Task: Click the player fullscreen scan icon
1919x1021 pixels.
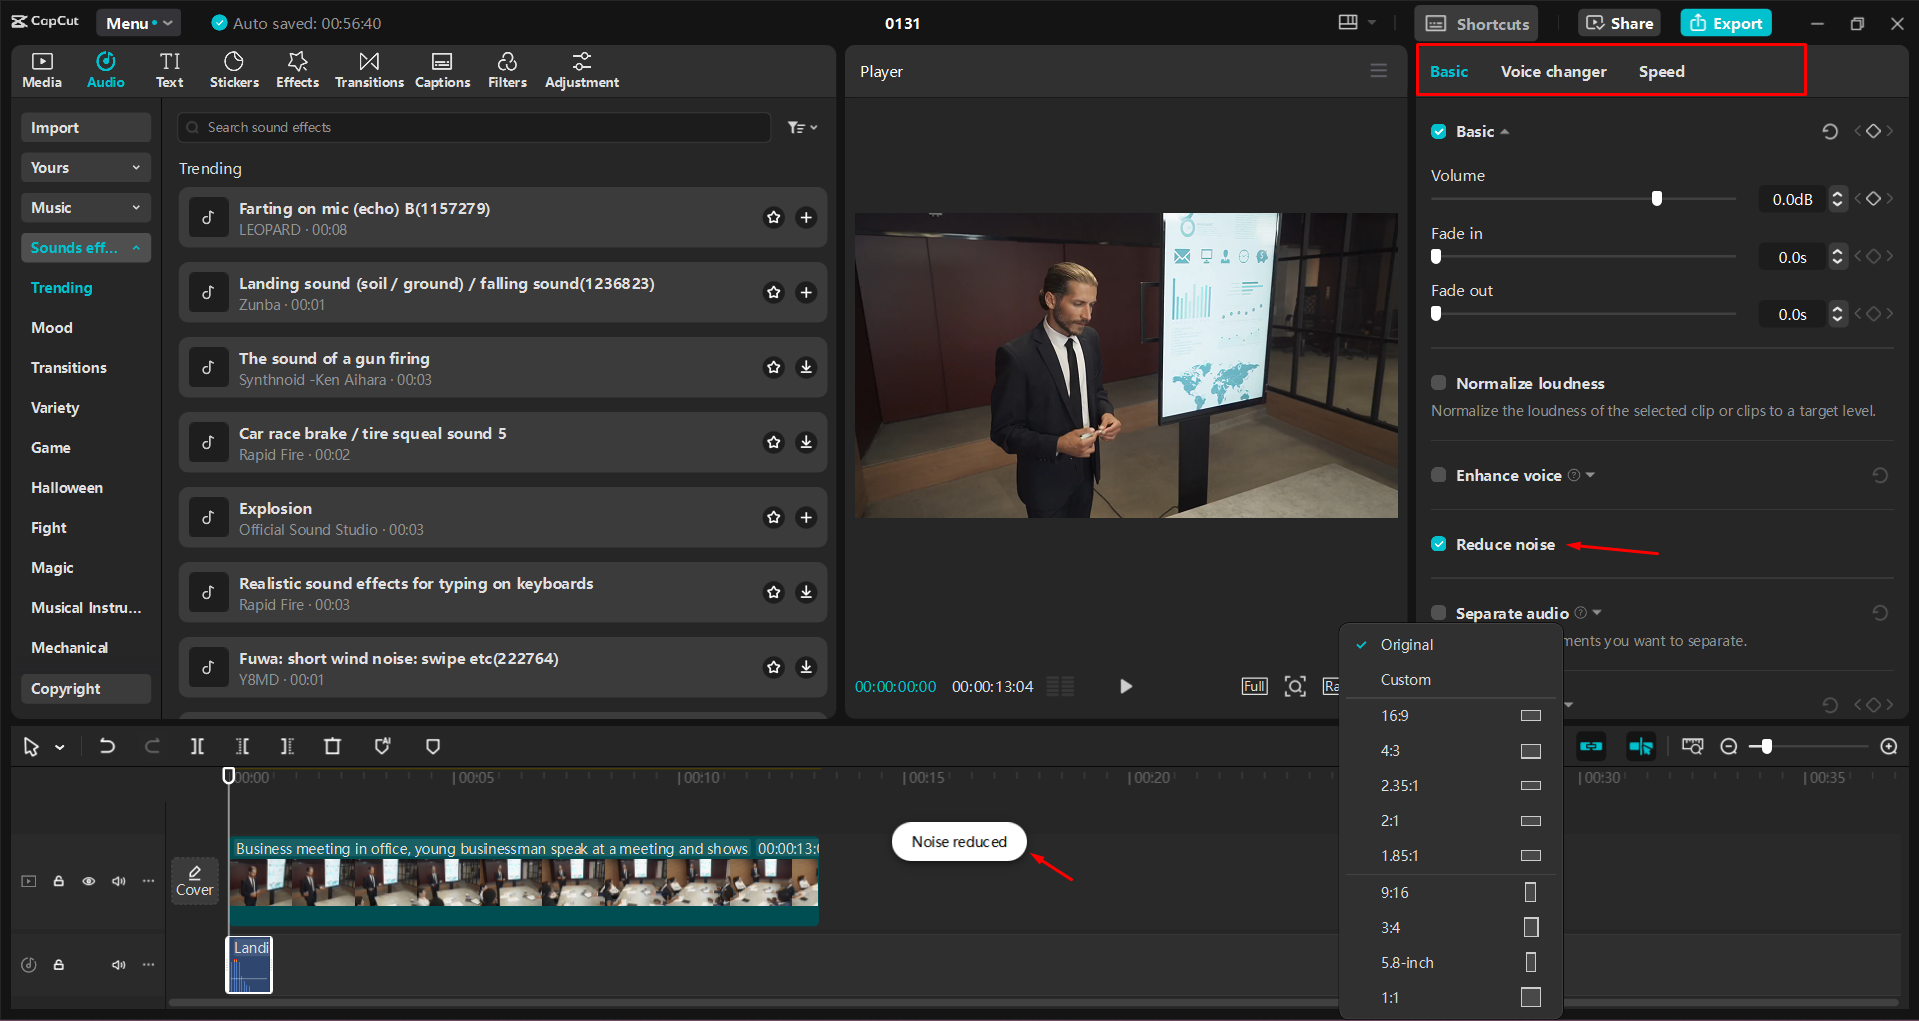Action: tap(1295, 686)
